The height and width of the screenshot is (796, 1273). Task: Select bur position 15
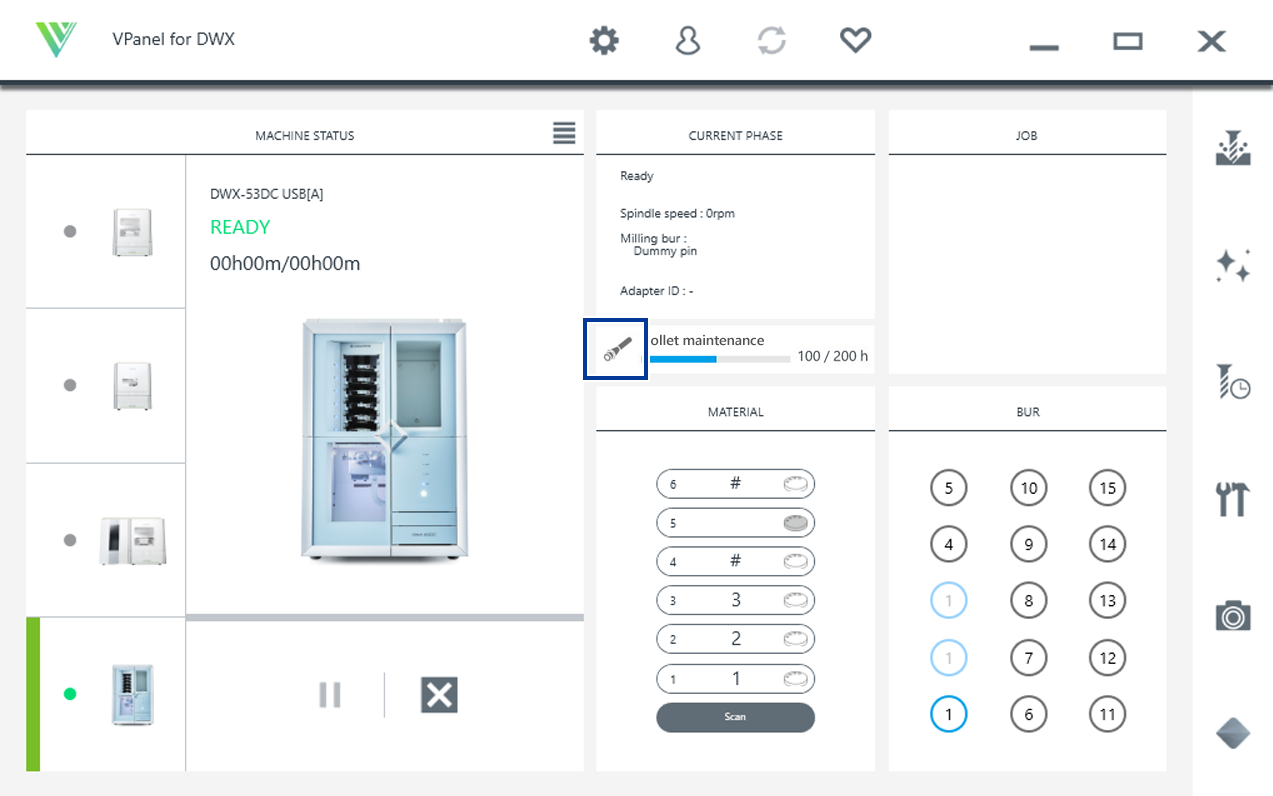click(x=1107, y=488)
